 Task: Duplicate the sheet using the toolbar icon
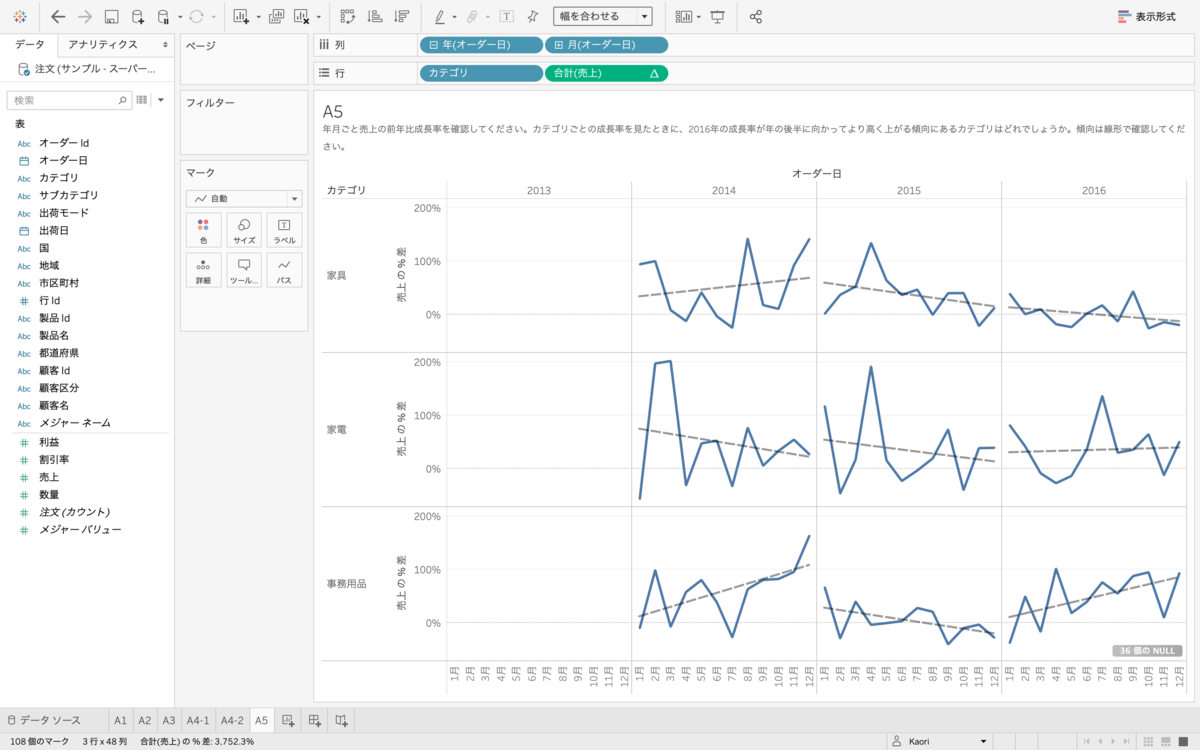click(x=276, y=16)
